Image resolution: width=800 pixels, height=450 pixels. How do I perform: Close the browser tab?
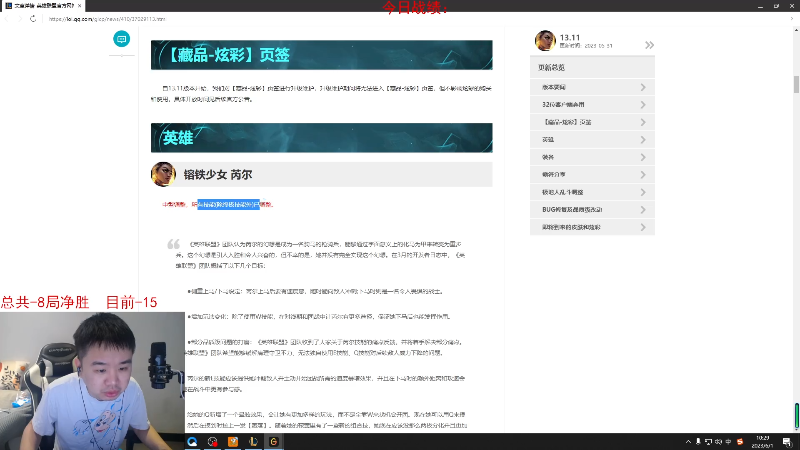pos(80,6)
